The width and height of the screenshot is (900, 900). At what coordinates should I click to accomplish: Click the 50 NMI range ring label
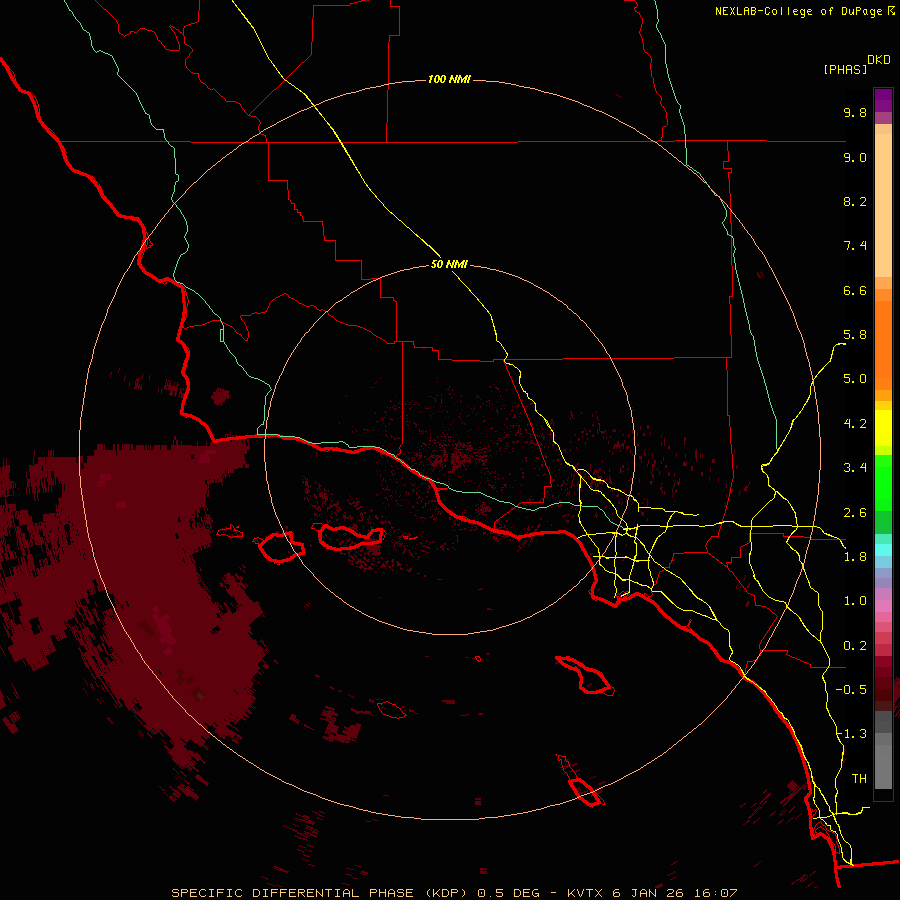click(449, 265)
